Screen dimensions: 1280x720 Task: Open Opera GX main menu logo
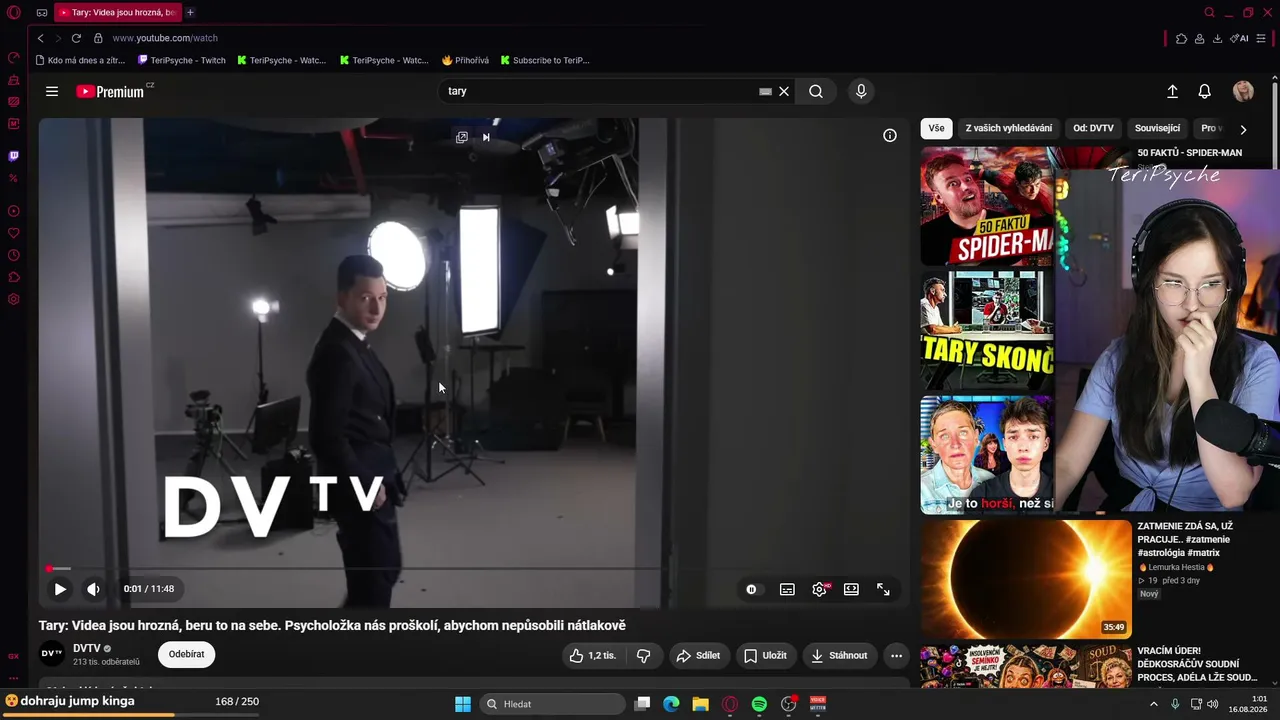(14, 12)
